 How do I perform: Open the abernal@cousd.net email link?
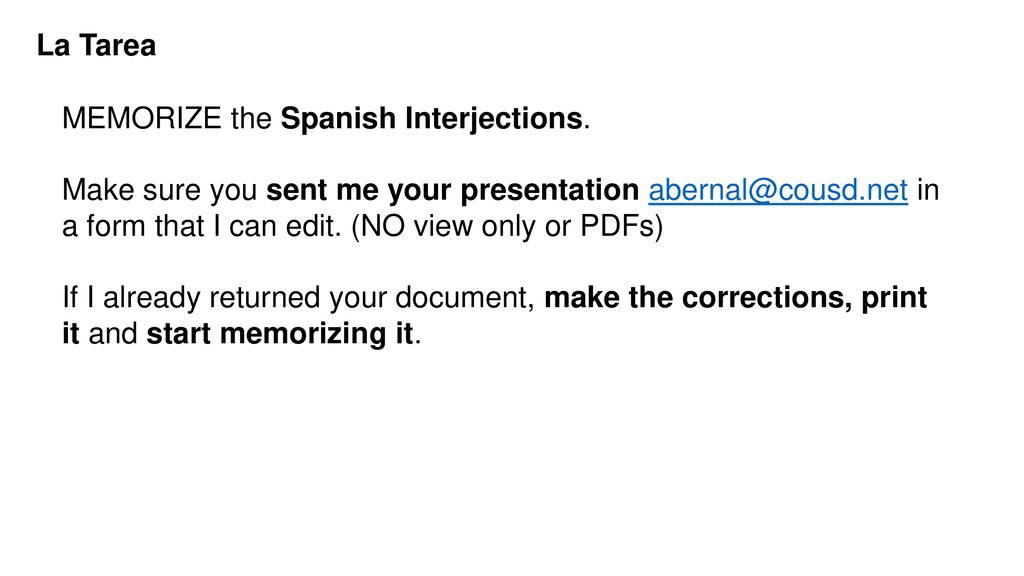coord(778,190)
